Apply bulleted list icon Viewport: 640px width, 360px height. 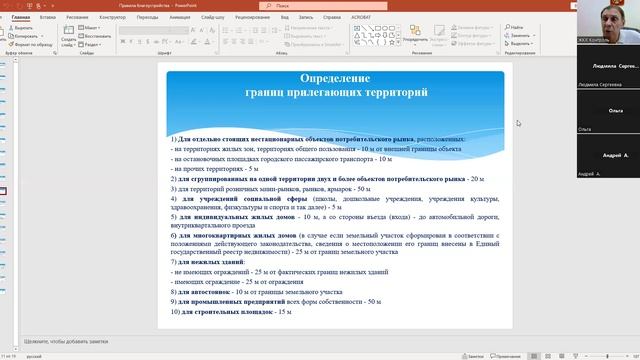pos(225,30)
